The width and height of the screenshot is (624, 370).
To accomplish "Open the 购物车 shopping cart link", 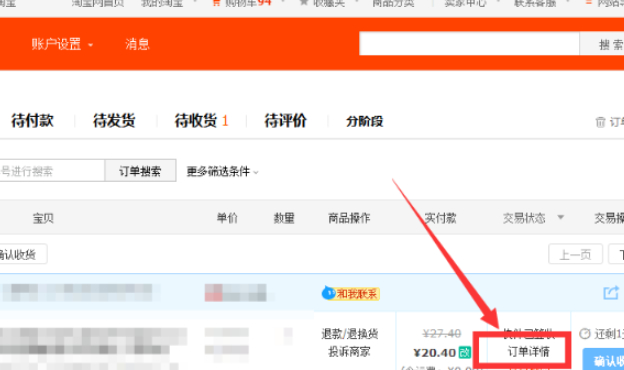I will [x=242, y=3].
